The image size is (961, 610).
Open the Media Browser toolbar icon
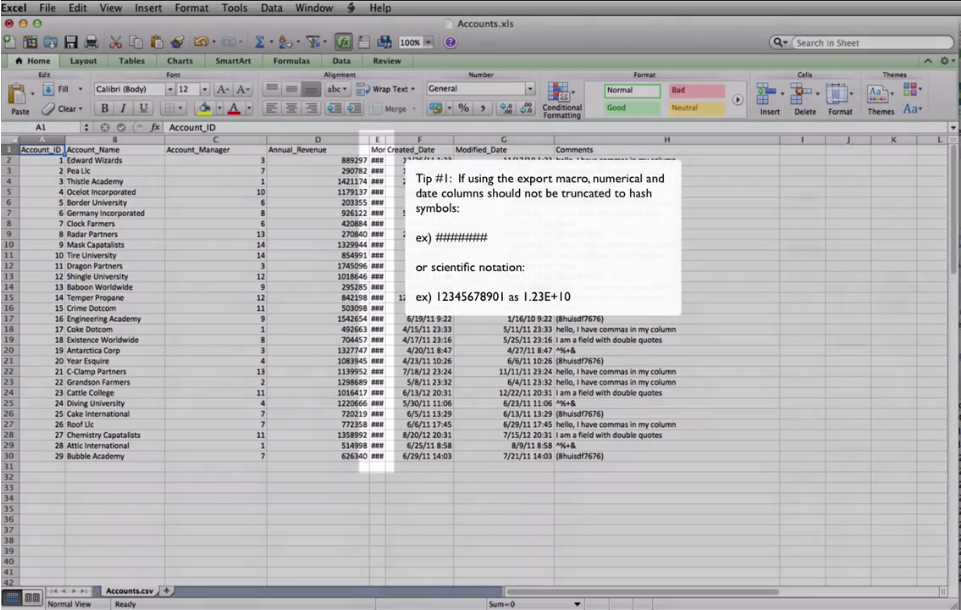point(384,42)
